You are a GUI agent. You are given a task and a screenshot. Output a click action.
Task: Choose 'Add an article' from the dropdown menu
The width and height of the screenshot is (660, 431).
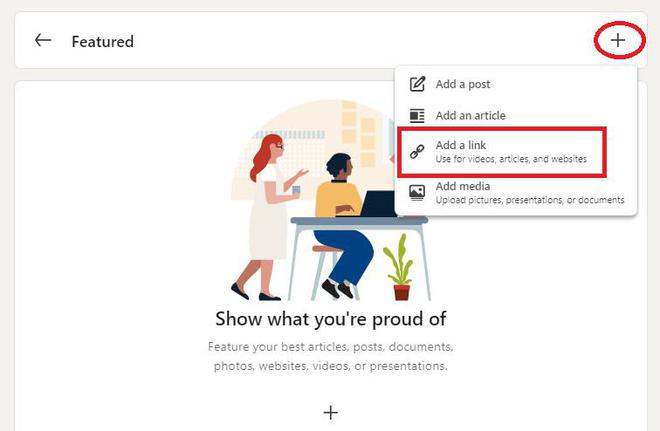[516, 115]
